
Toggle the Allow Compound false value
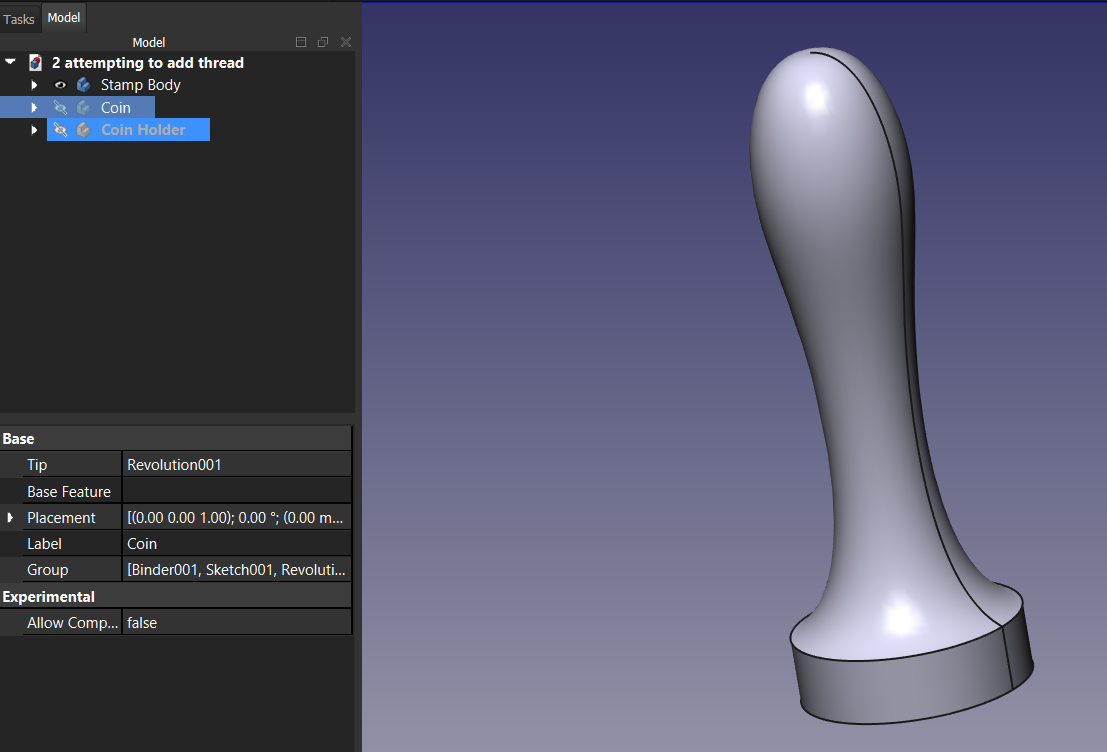(x=236, y=622)
